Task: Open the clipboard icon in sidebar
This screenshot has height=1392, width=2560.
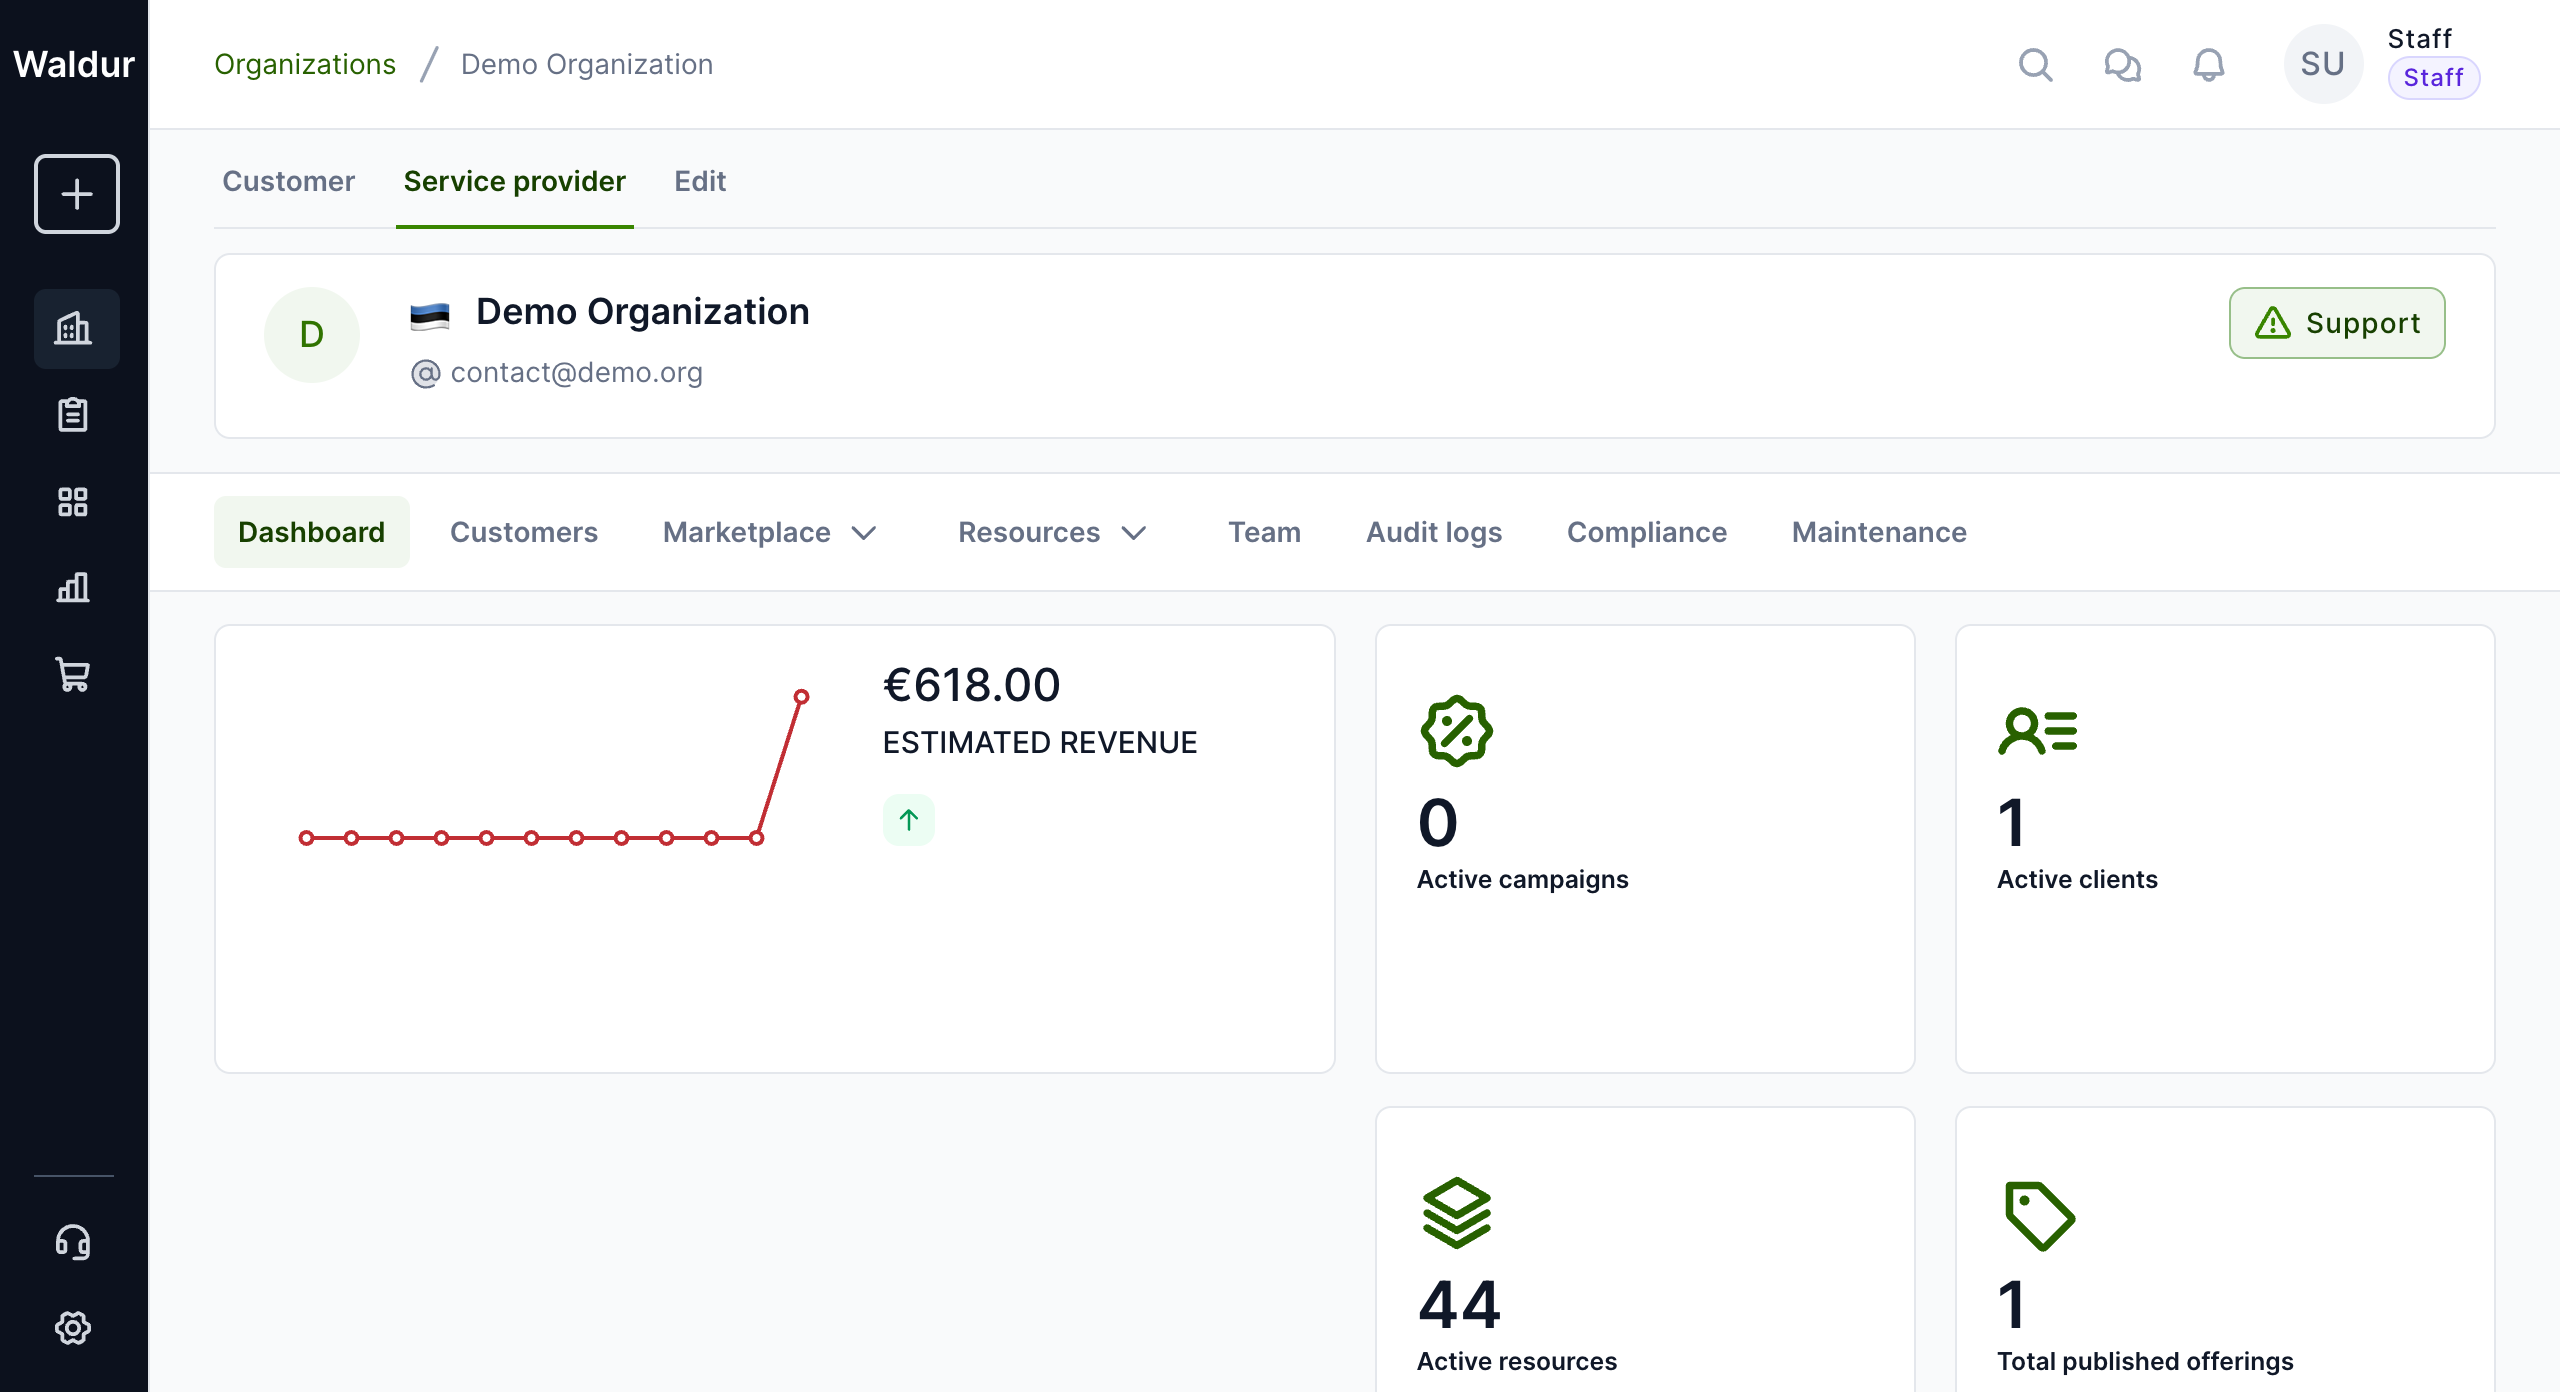Action: pyautogui.click(x=74, y=414)
